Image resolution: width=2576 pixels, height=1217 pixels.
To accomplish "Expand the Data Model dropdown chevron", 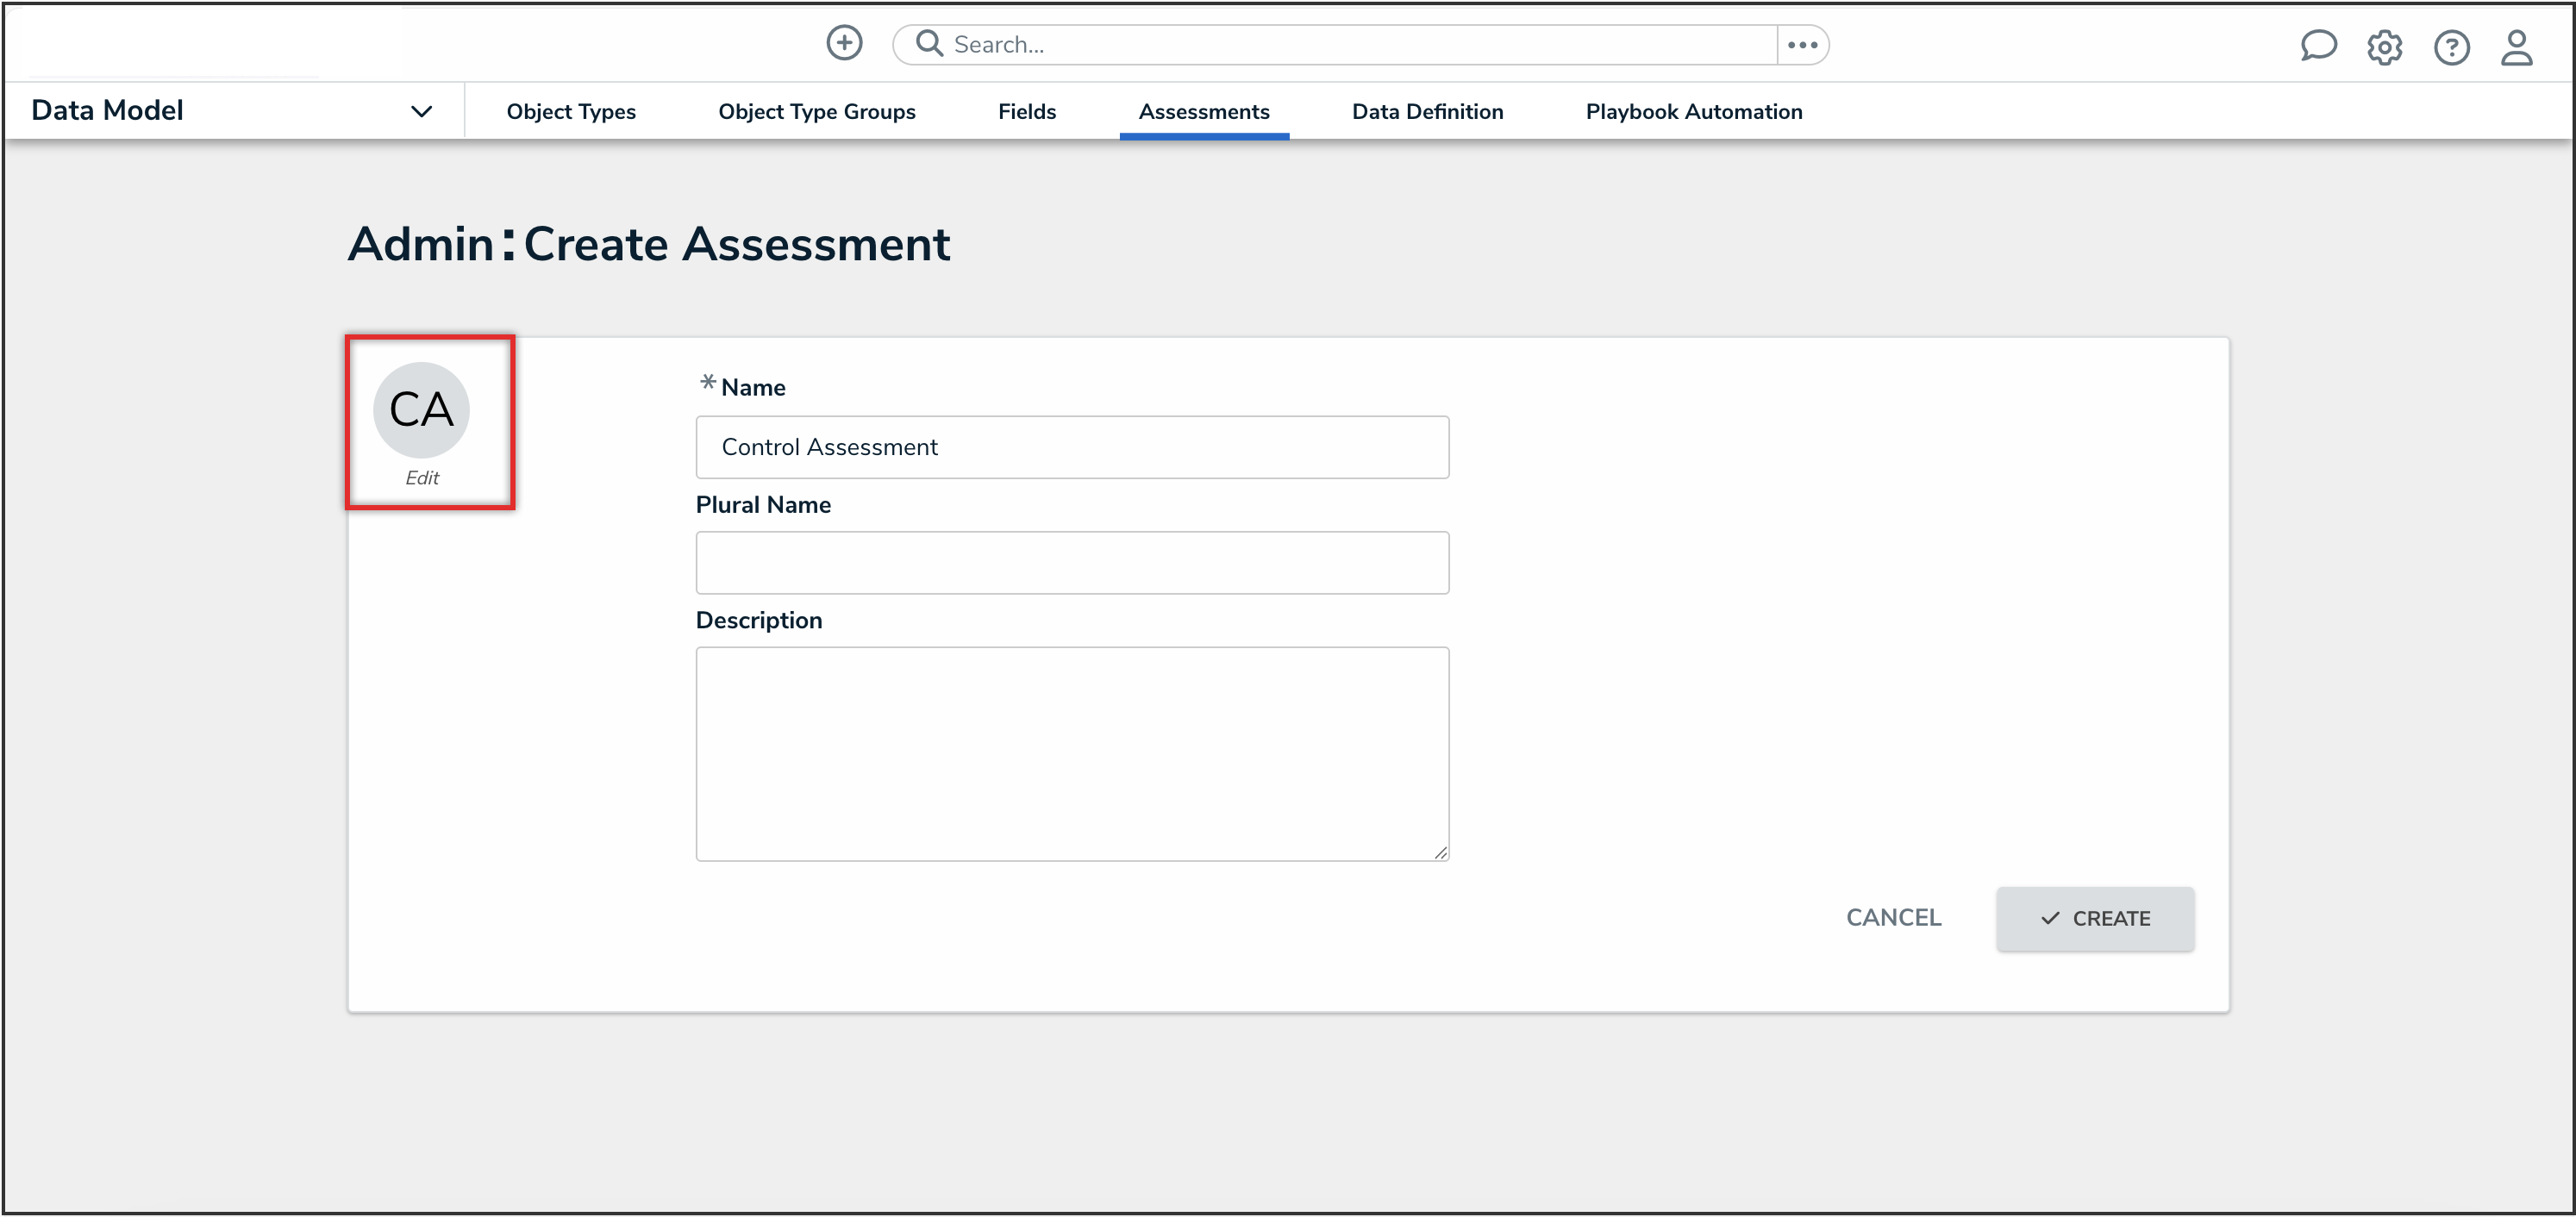I will (x=421, y=111).
